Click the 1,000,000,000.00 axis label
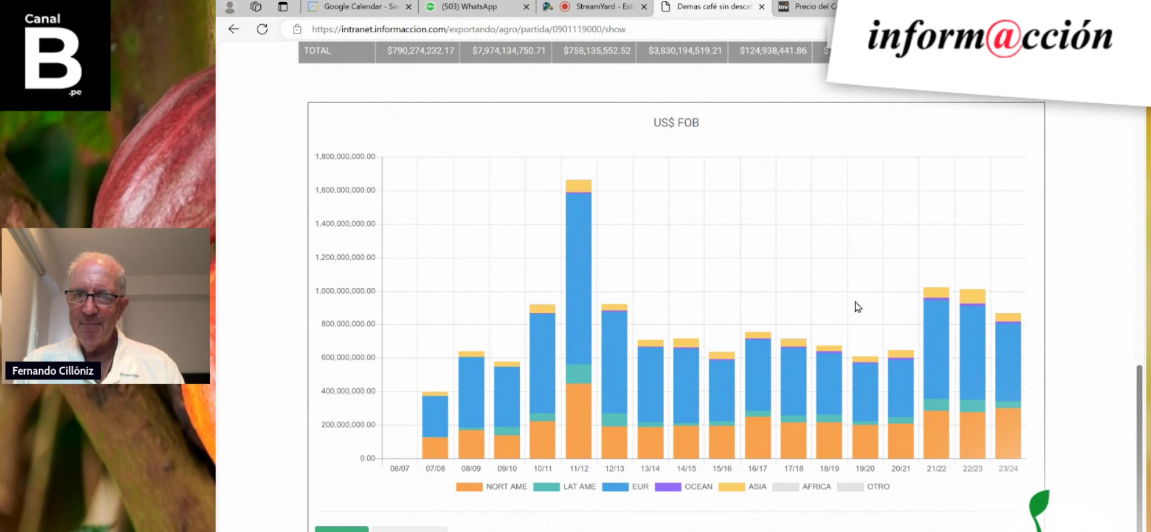 coord(345,291)
